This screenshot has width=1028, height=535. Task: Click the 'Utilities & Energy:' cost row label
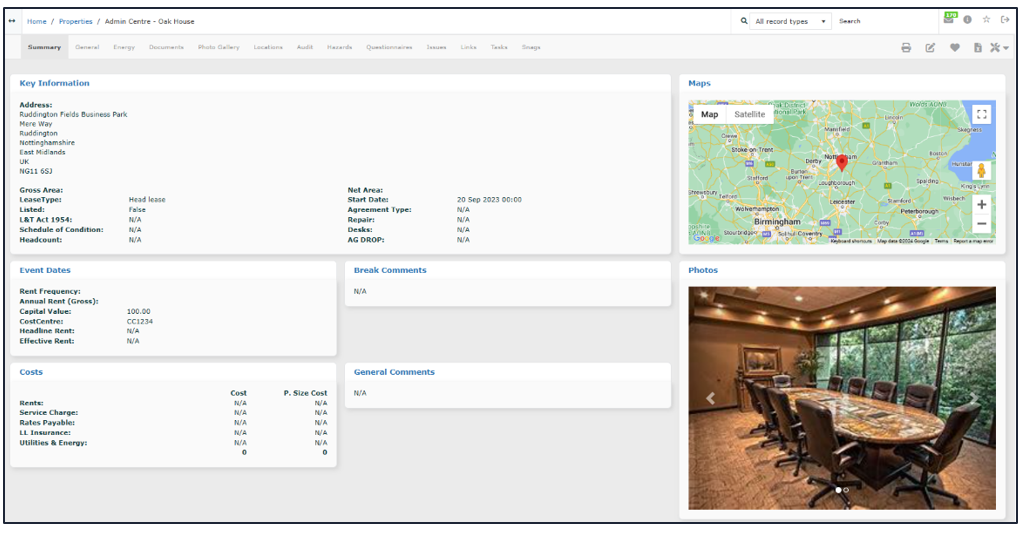53,443
